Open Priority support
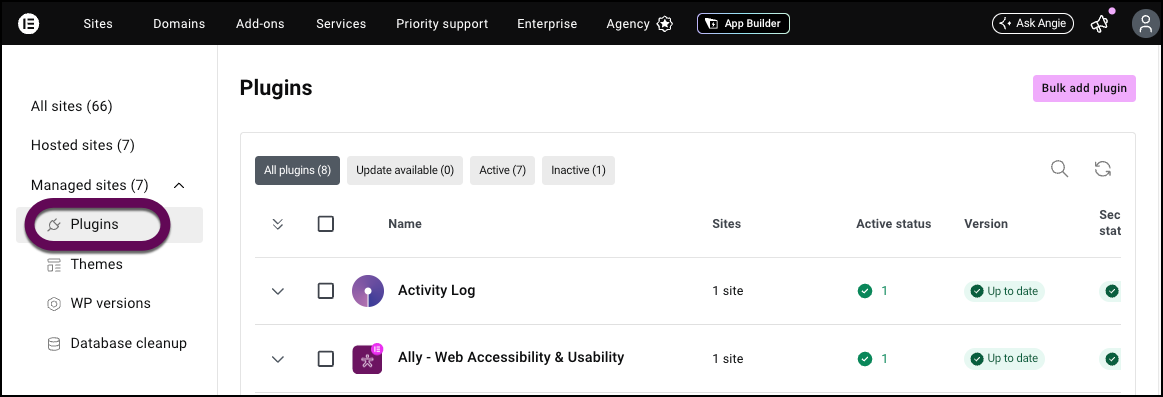 tap(442, 24)
